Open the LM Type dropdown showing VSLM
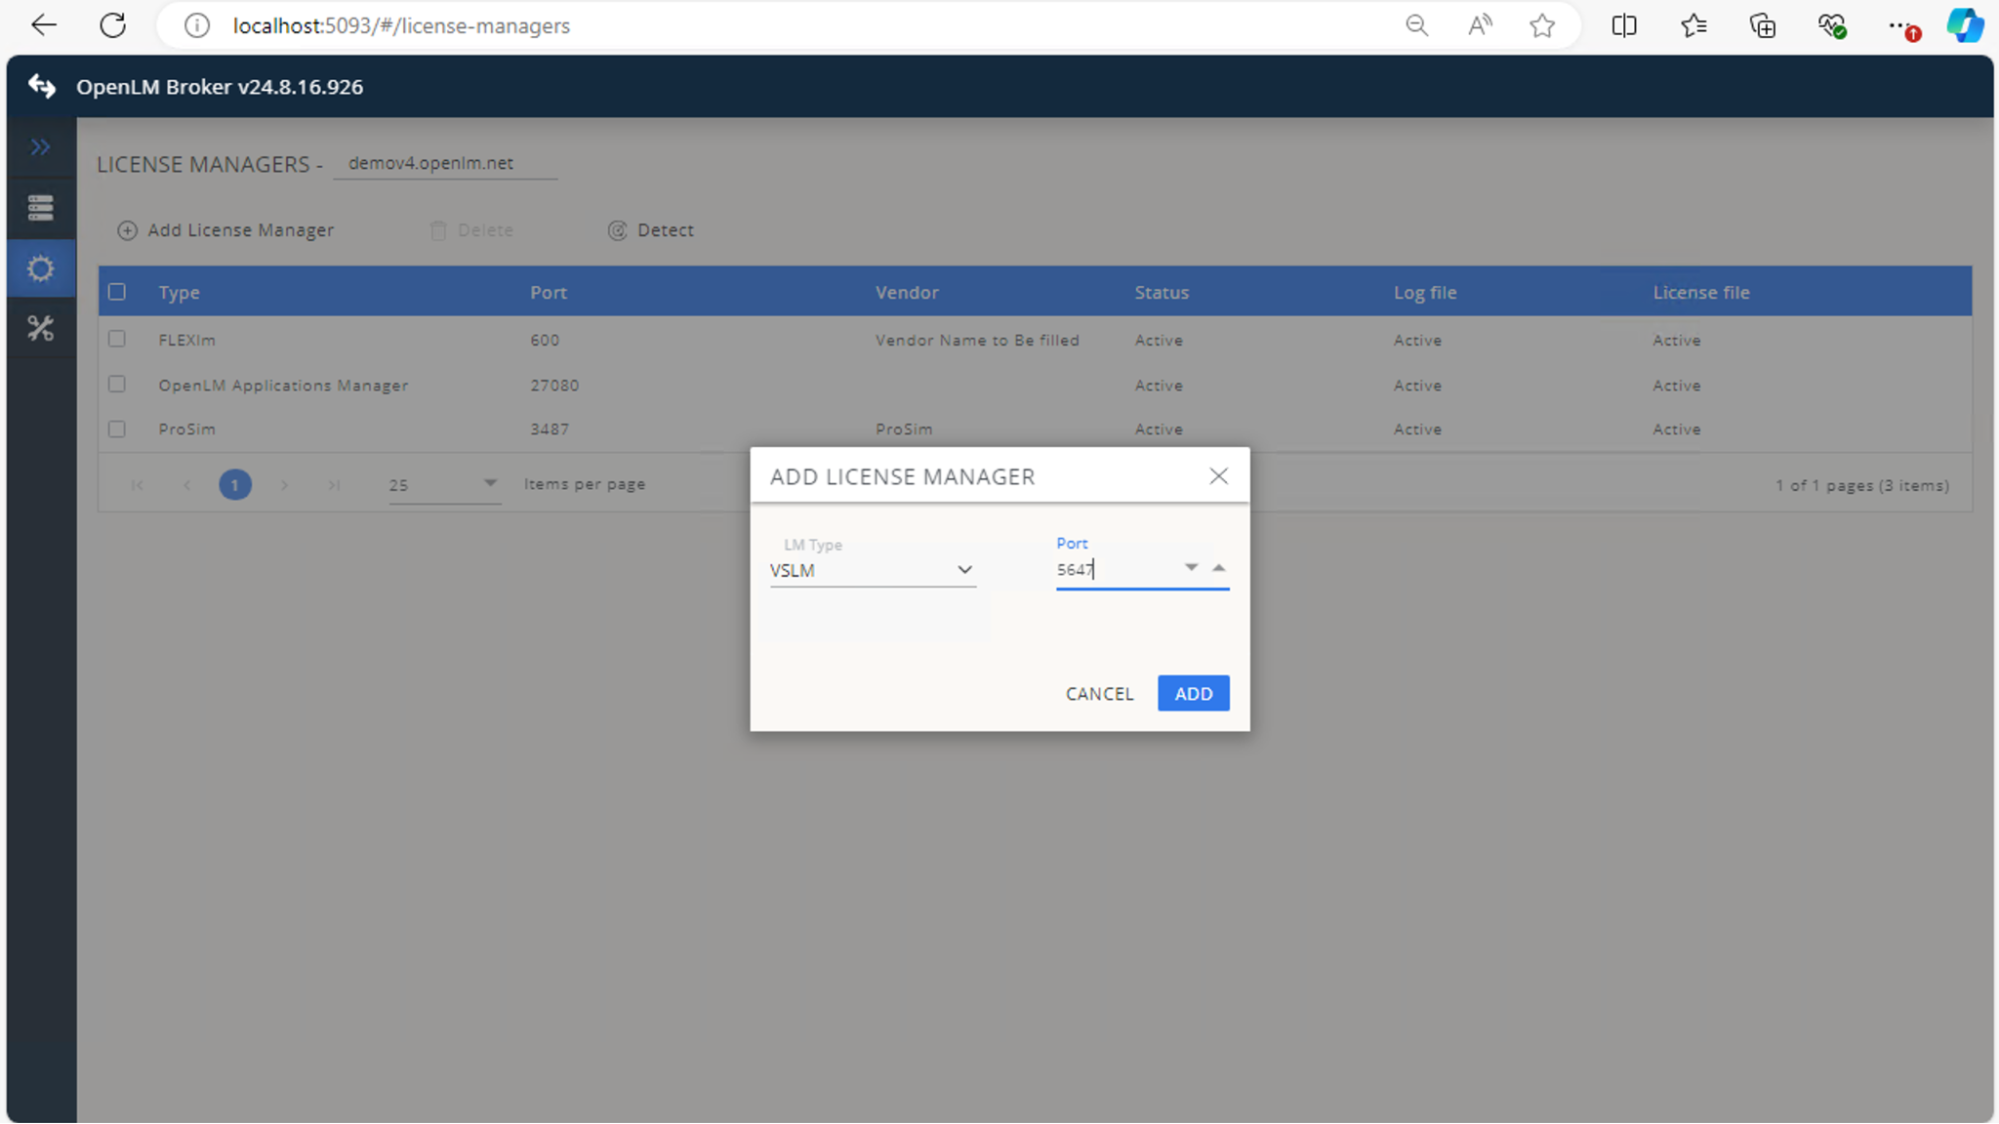This screenshot has width=1999, height=1124. (964, 569)
